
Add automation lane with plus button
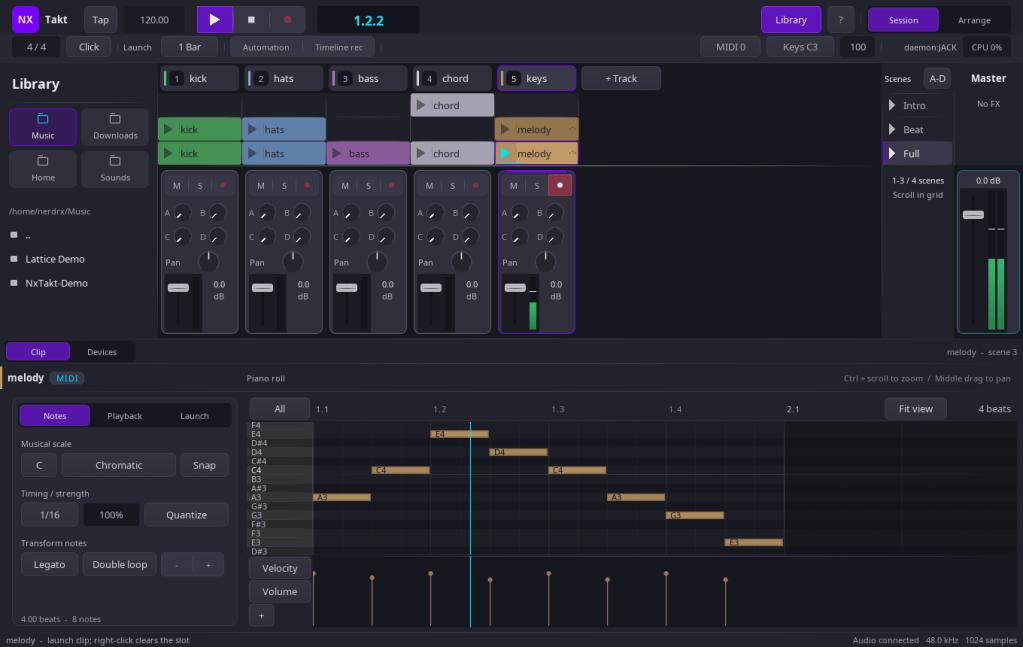click(262, 615)
